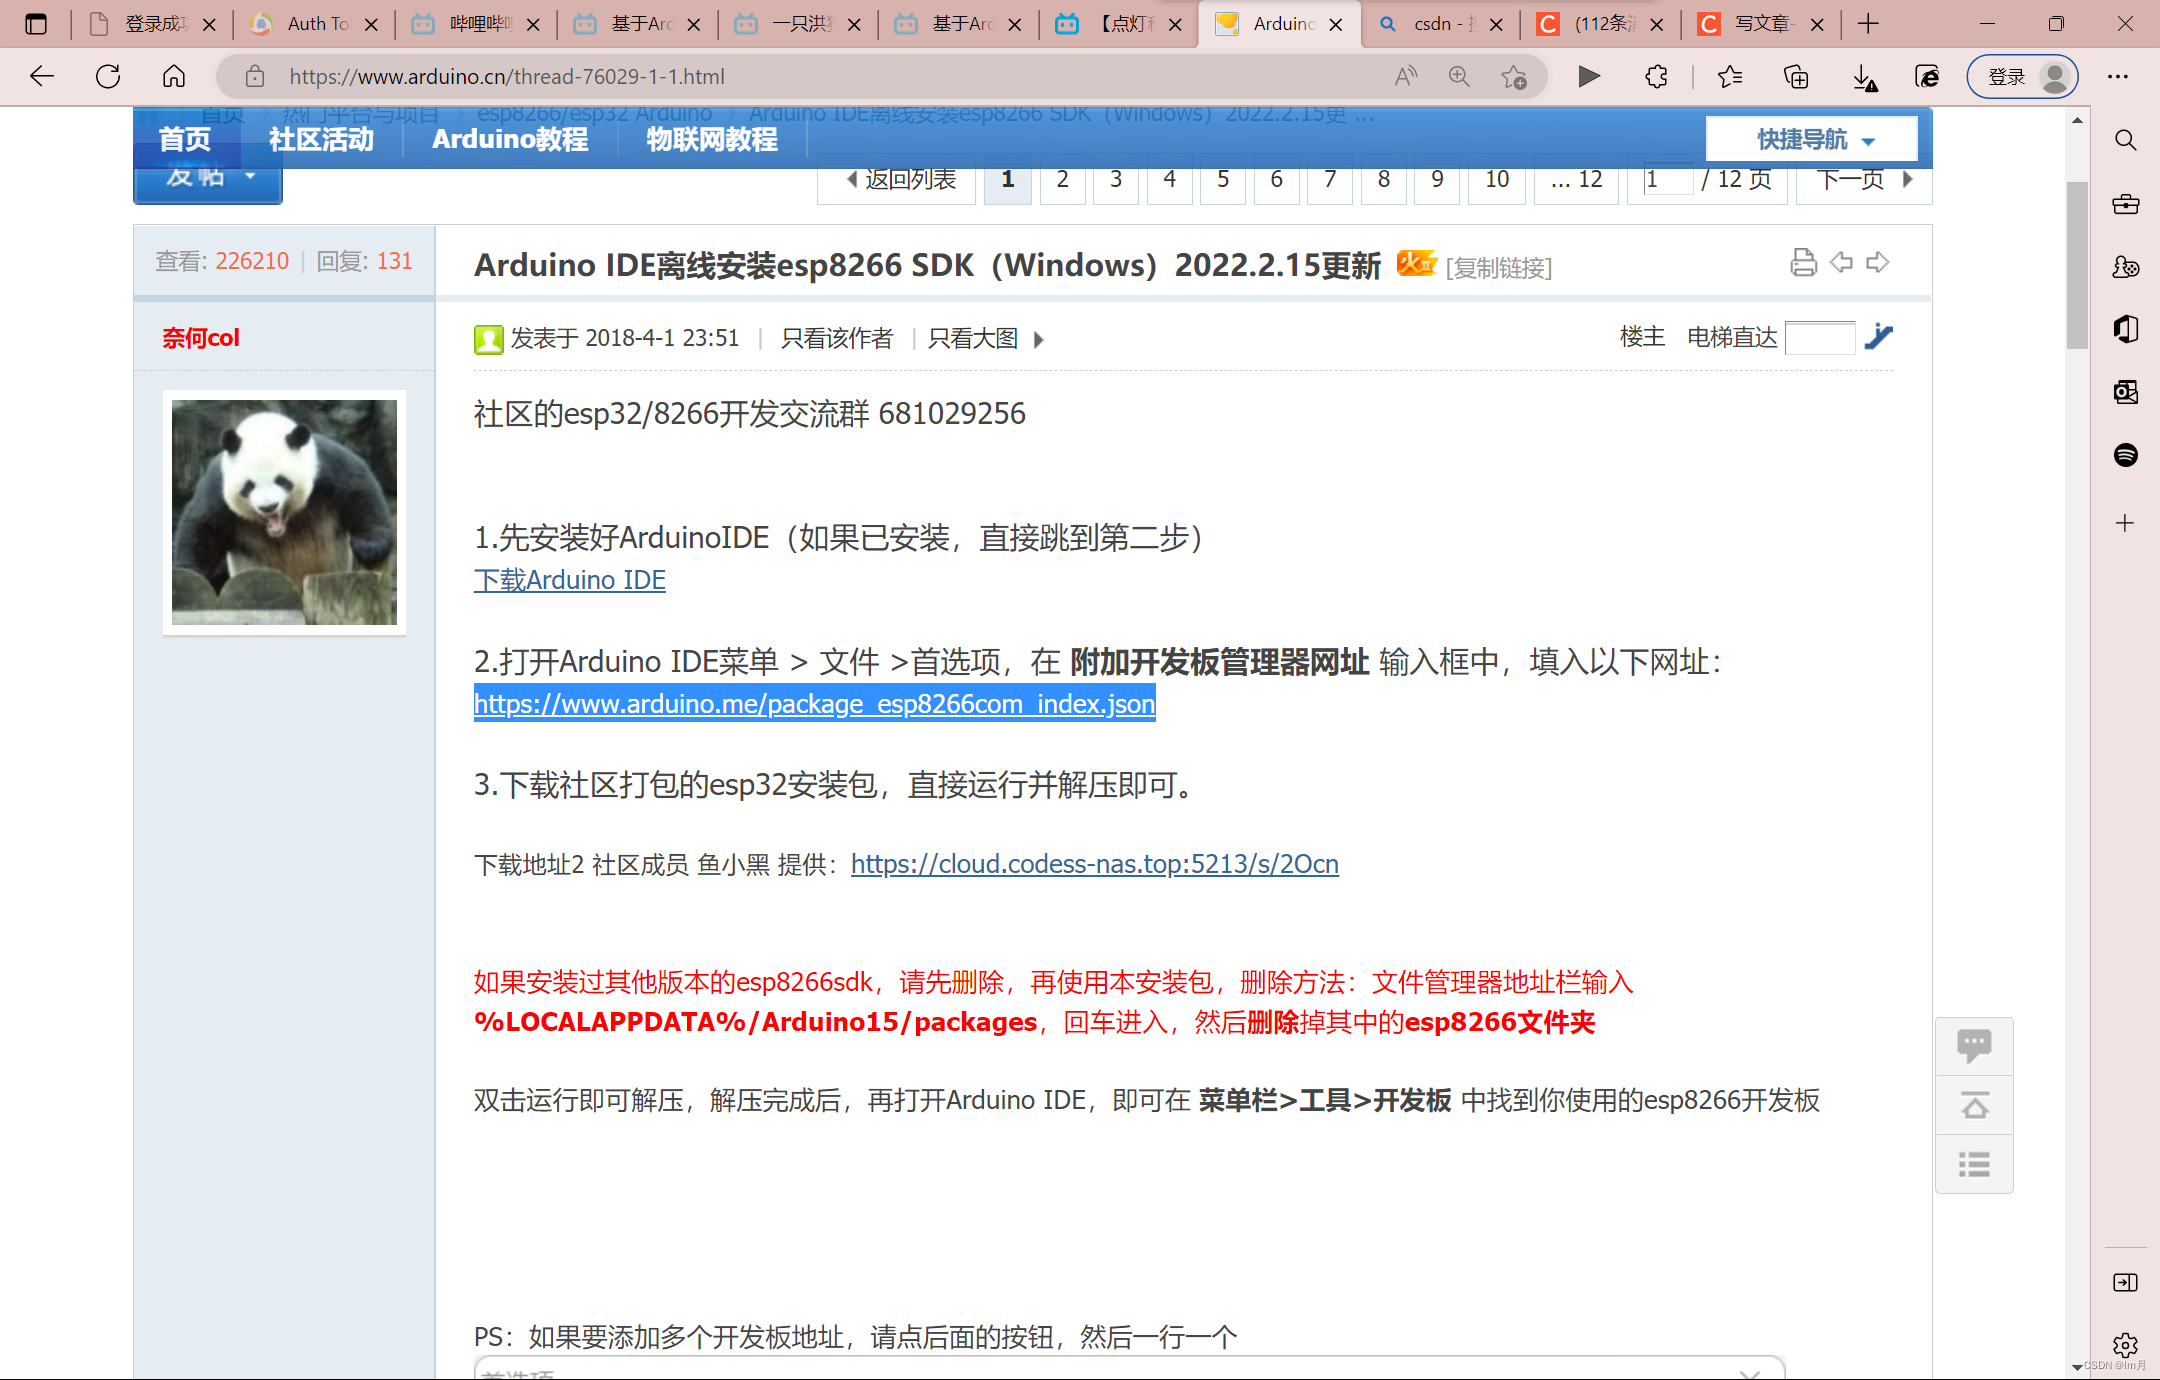Click the 登录 profile button
Image resolution: width=2160 pixels, height=1380 pixels.
tap(2023, 77)
